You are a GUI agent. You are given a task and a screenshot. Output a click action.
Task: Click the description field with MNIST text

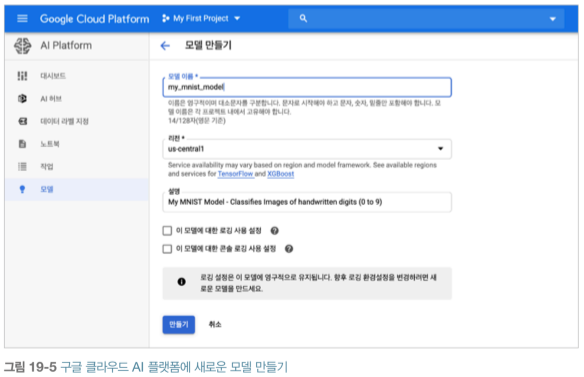(x=307, y=202)
